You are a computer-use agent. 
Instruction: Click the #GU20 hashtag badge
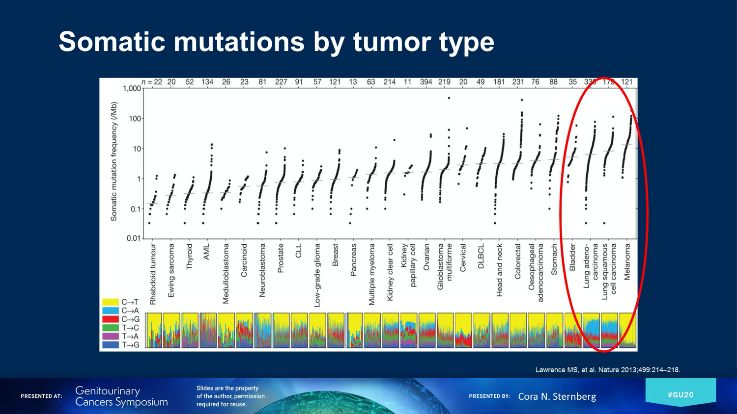point(681,393)
